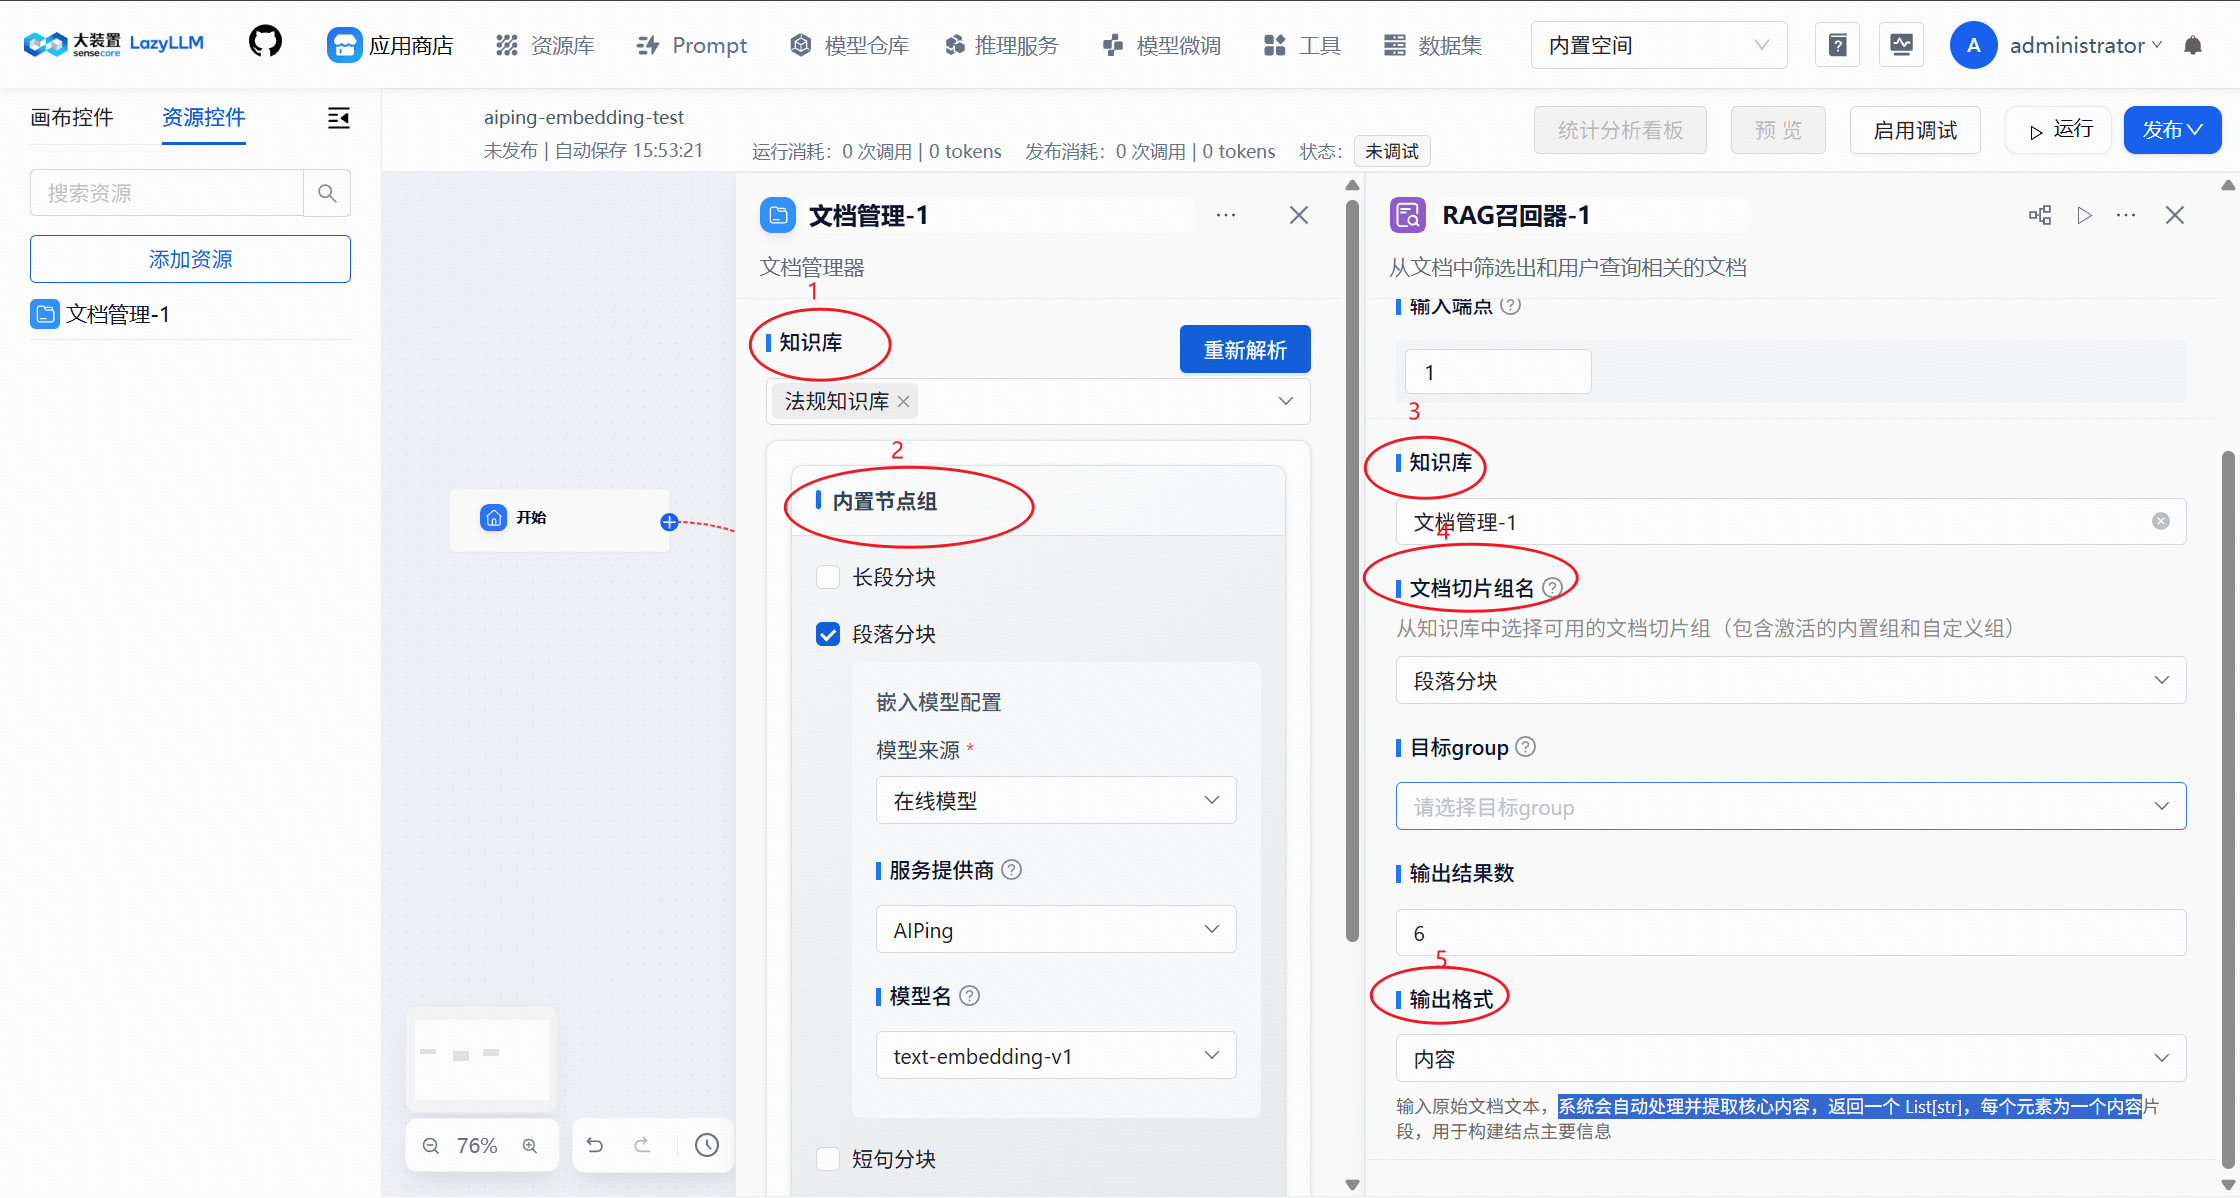Click the GitHub icon in the top bar

click(x=264, y=41)
